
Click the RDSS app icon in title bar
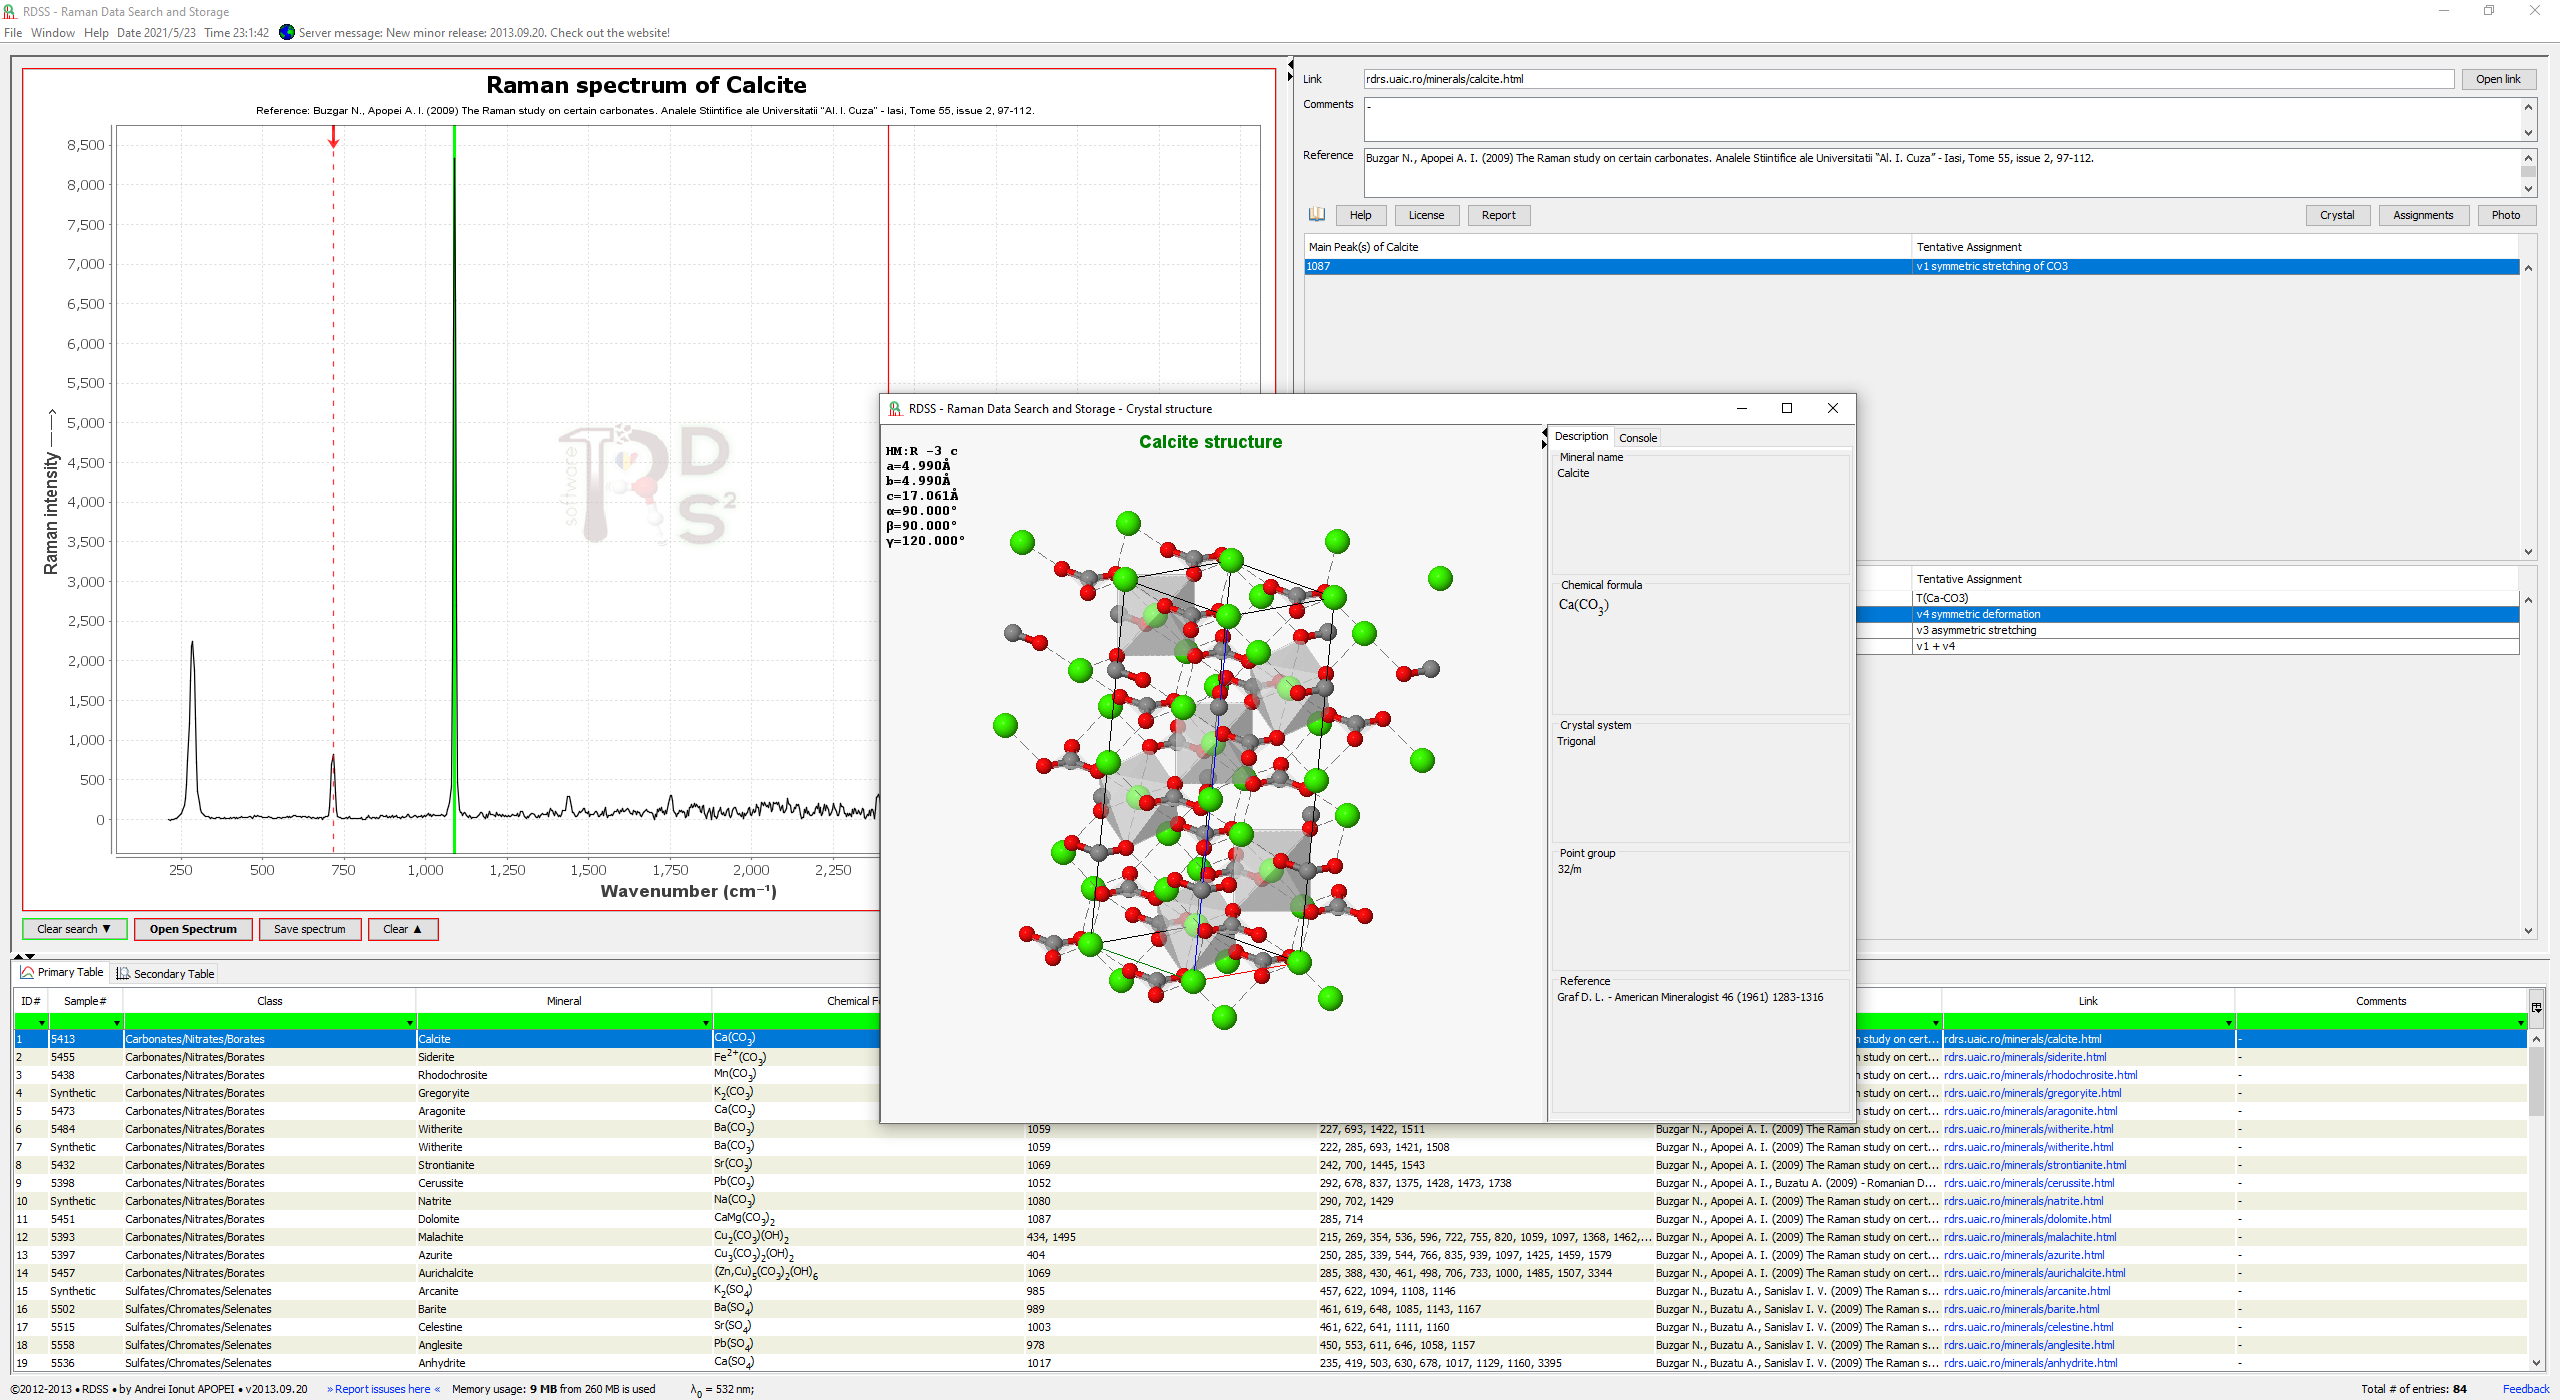coord(9,11)
